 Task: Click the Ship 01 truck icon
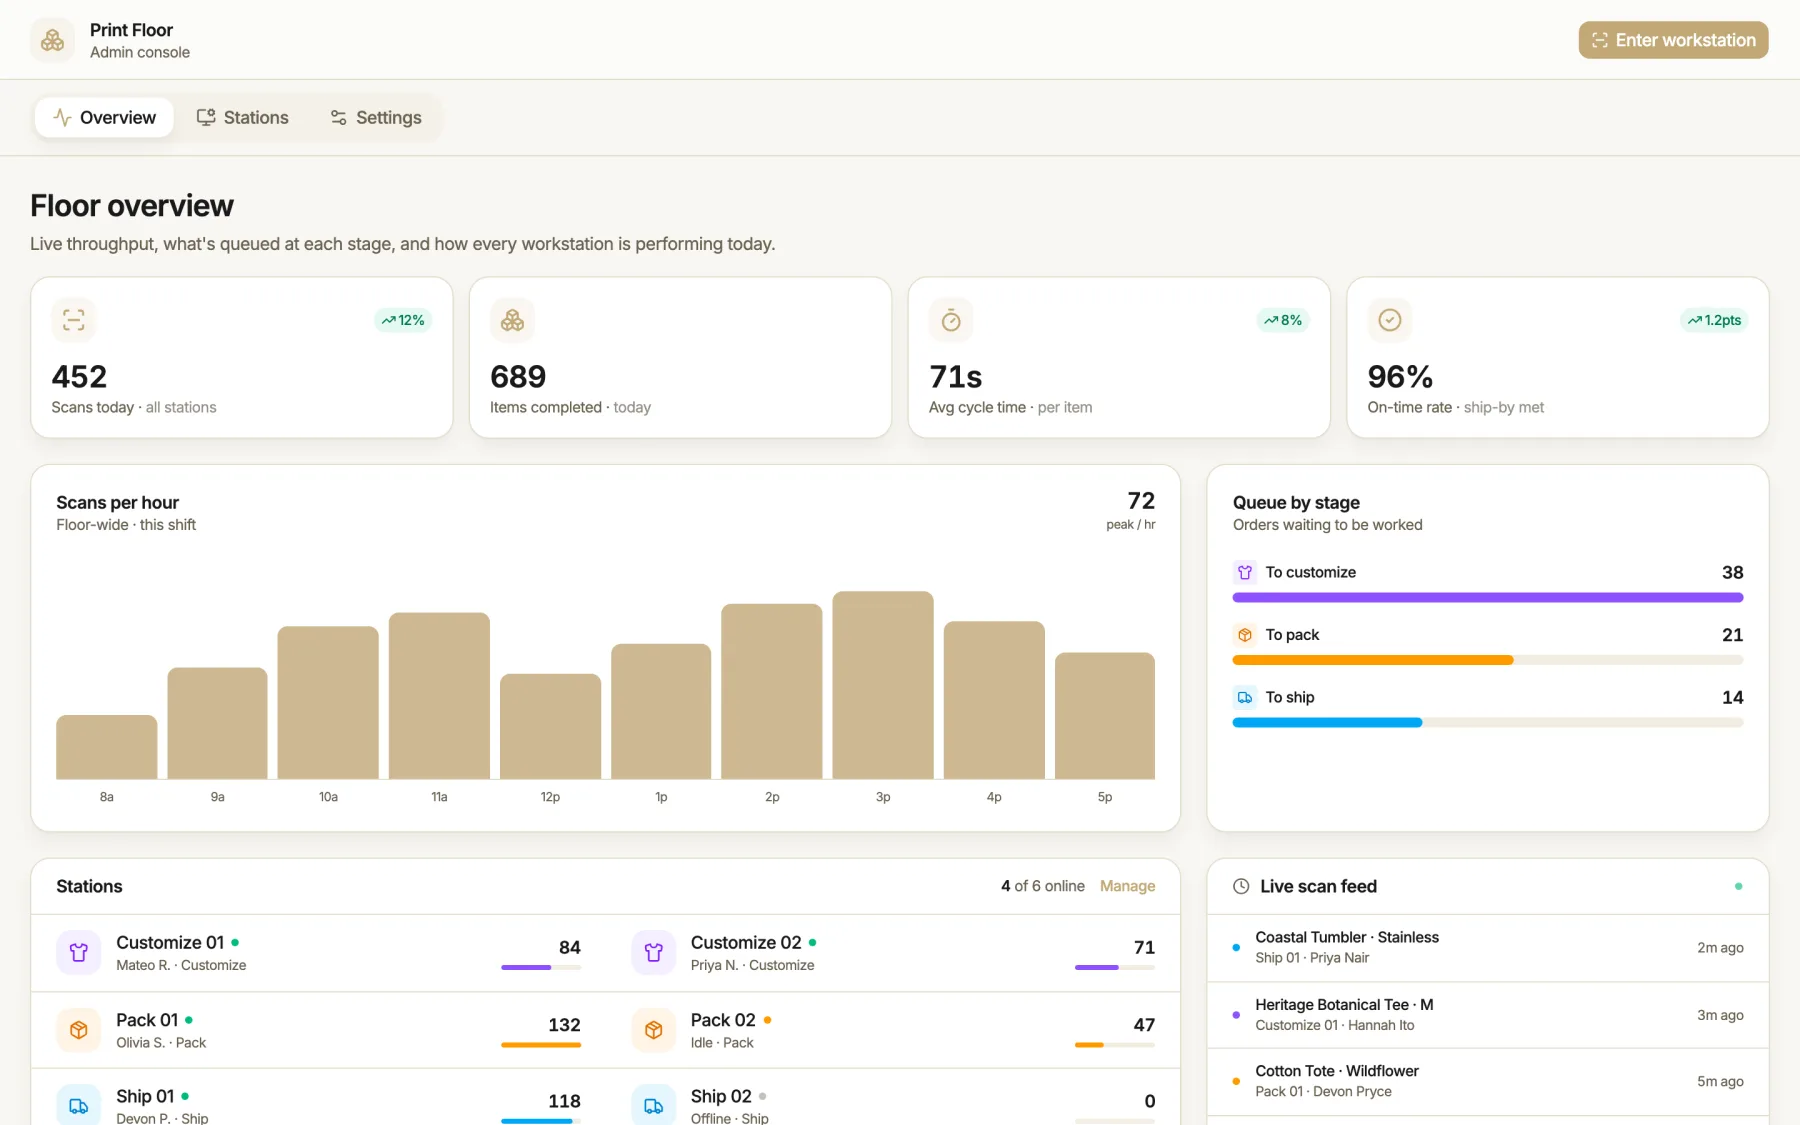pos(79,1106)
